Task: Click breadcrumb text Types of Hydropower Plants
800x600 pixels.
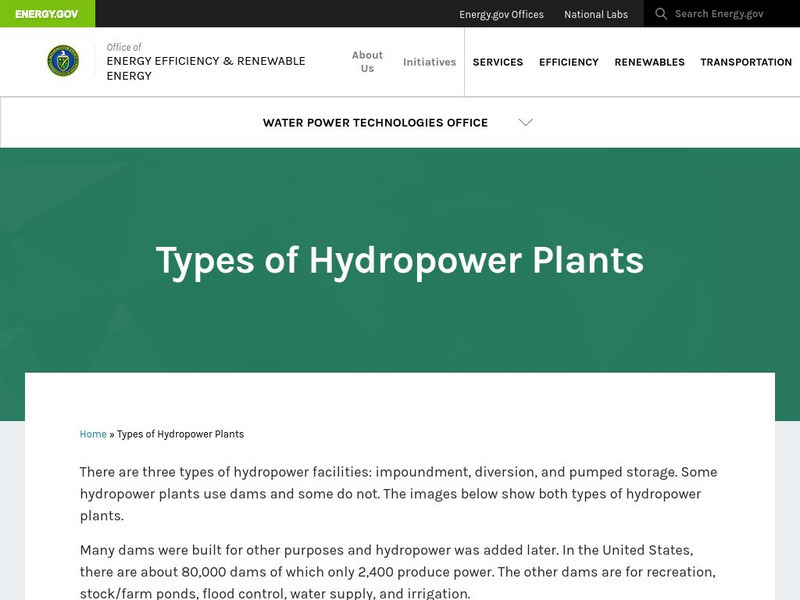Action: pyautogui.click(x=180, y=434)
